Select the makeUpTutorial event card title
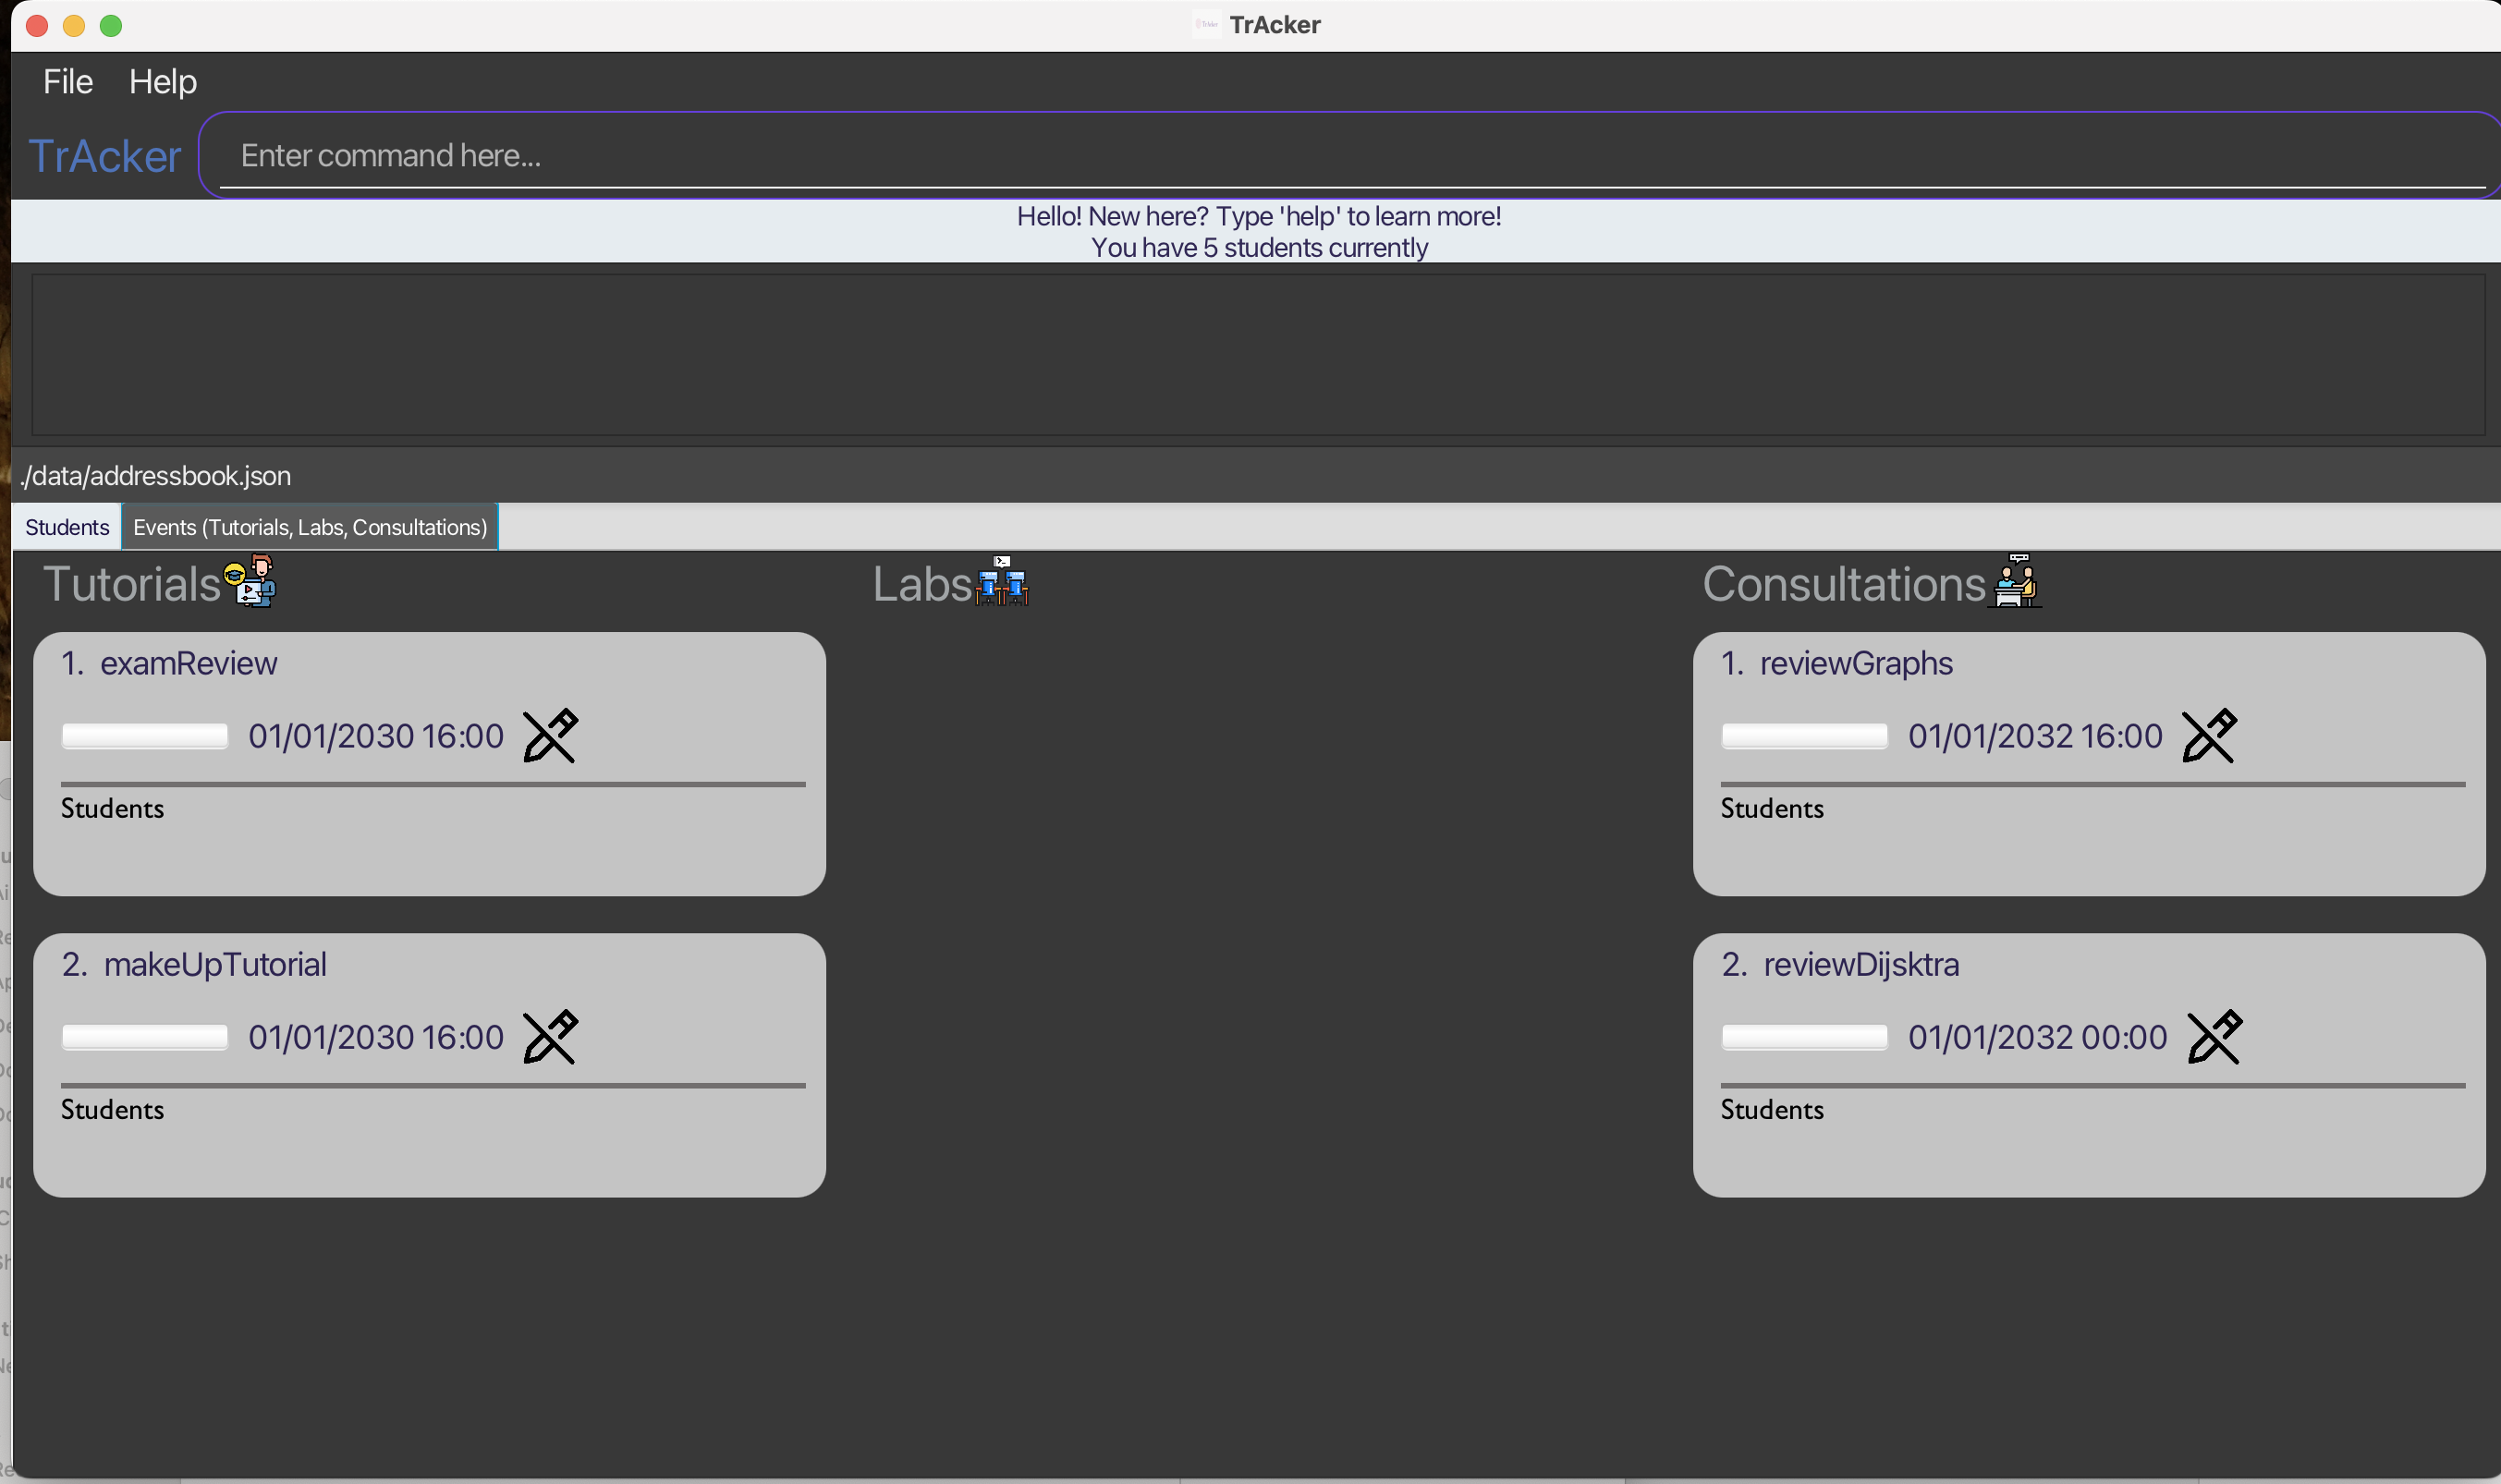The width and height of the screenshot is (2501, 1484). click(215, 965)
